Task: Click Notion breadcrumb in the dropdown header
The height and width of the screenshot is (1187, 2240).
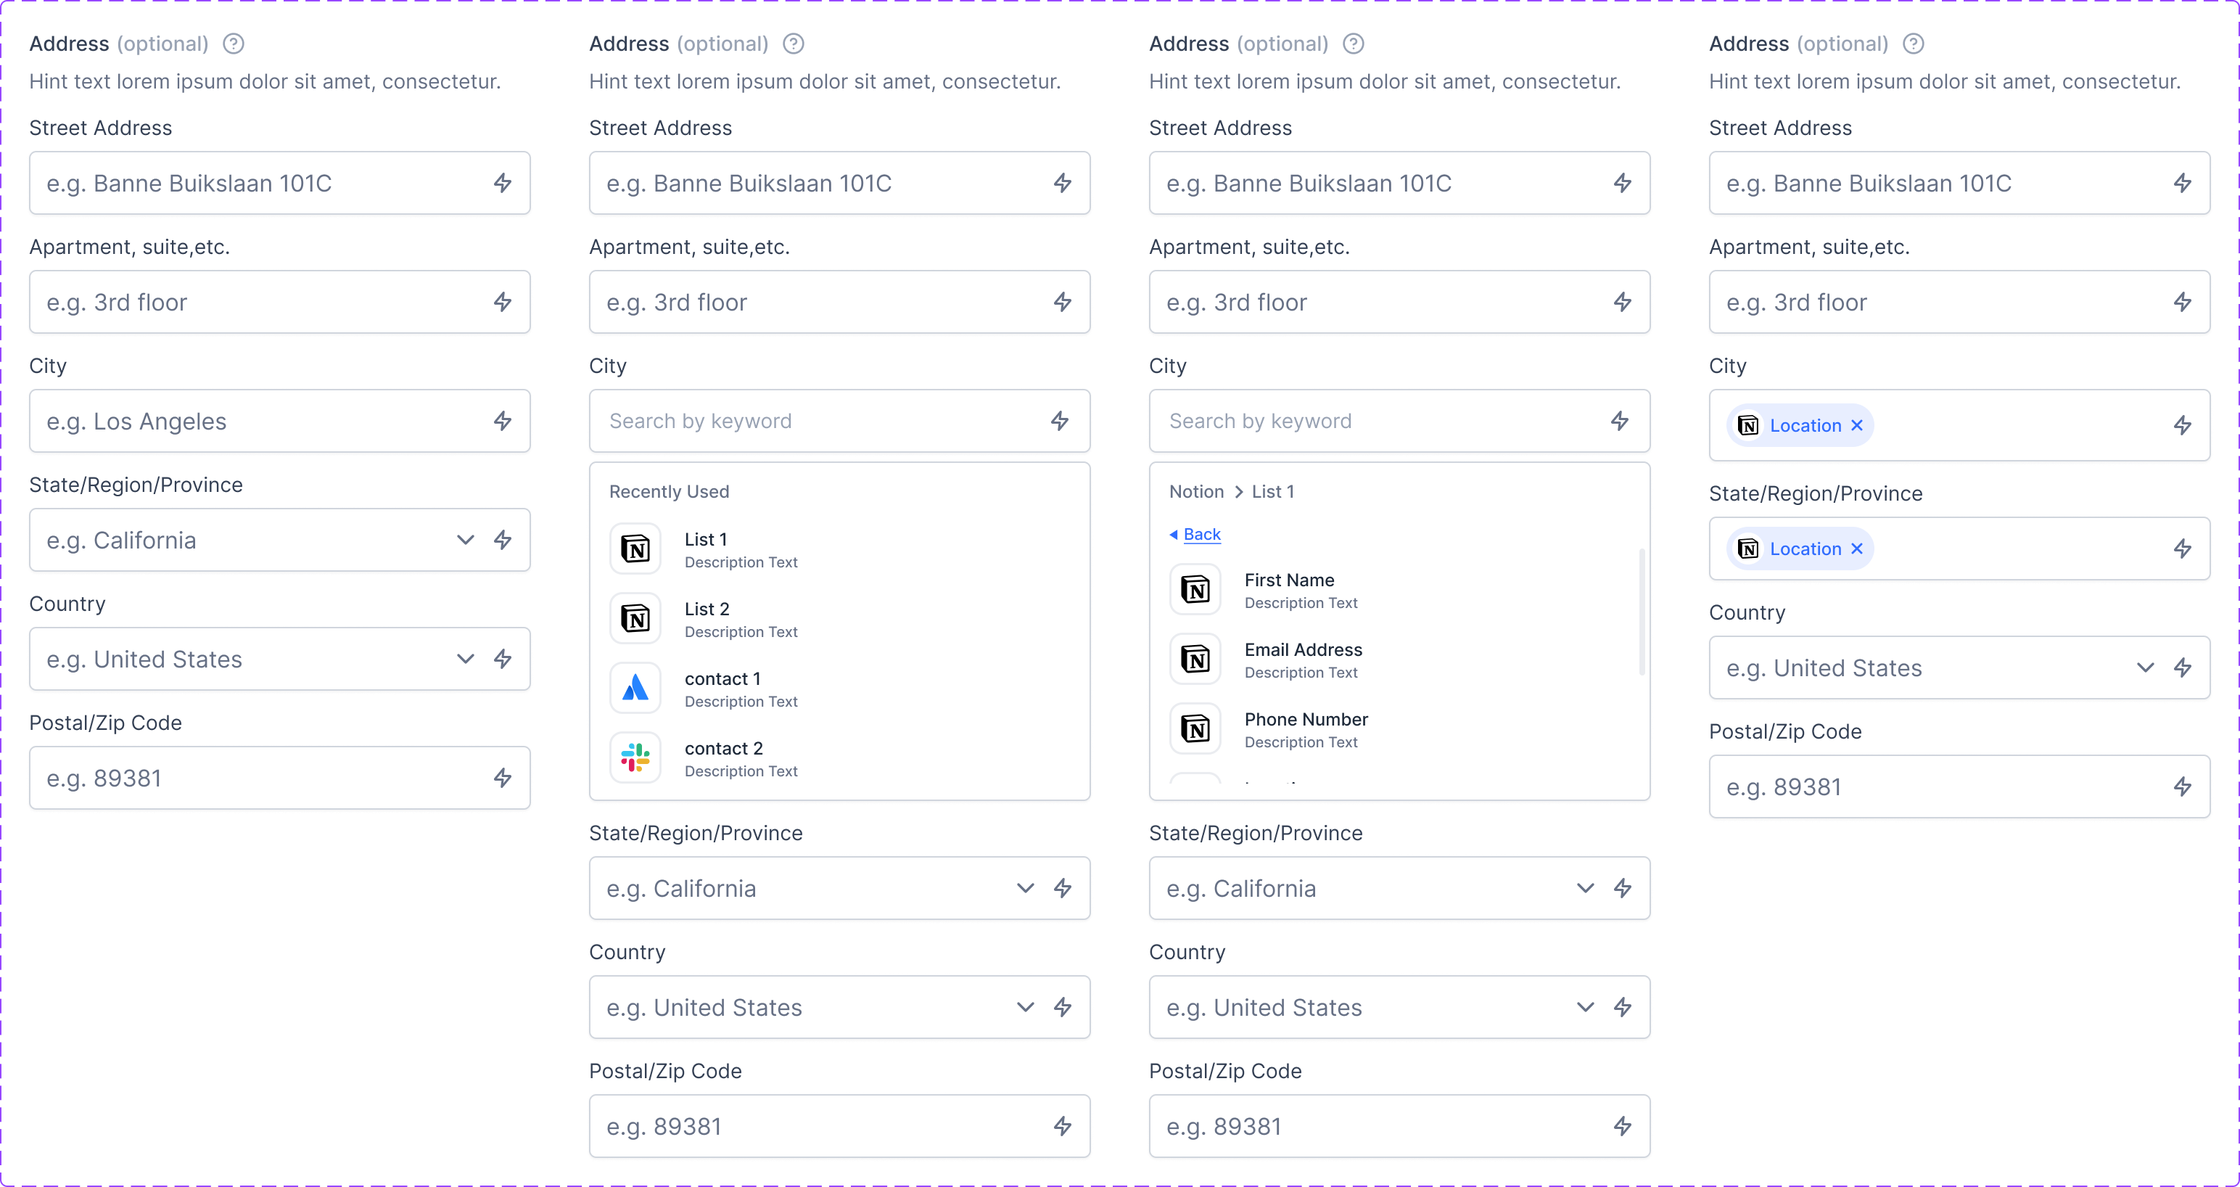Action: pyautogui.click(x=1196, y=491)
